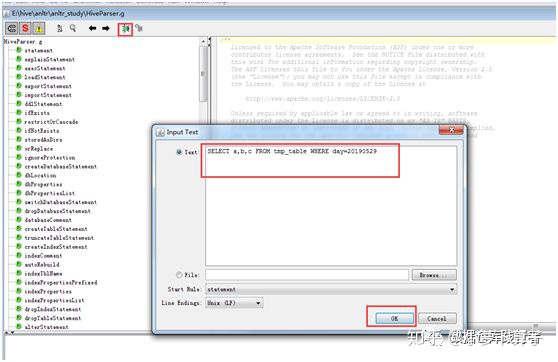Click the File path input field
Viewport: 558px width, 362px height.
pos(307,275)
